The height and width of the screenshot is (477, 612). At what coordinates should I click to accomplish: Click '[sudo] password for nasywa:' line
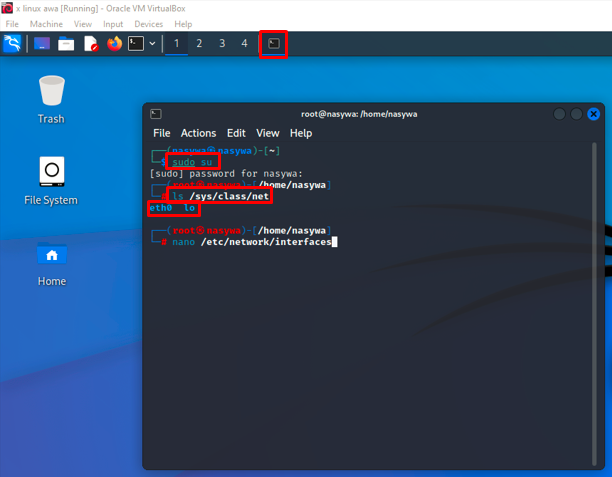226,174
